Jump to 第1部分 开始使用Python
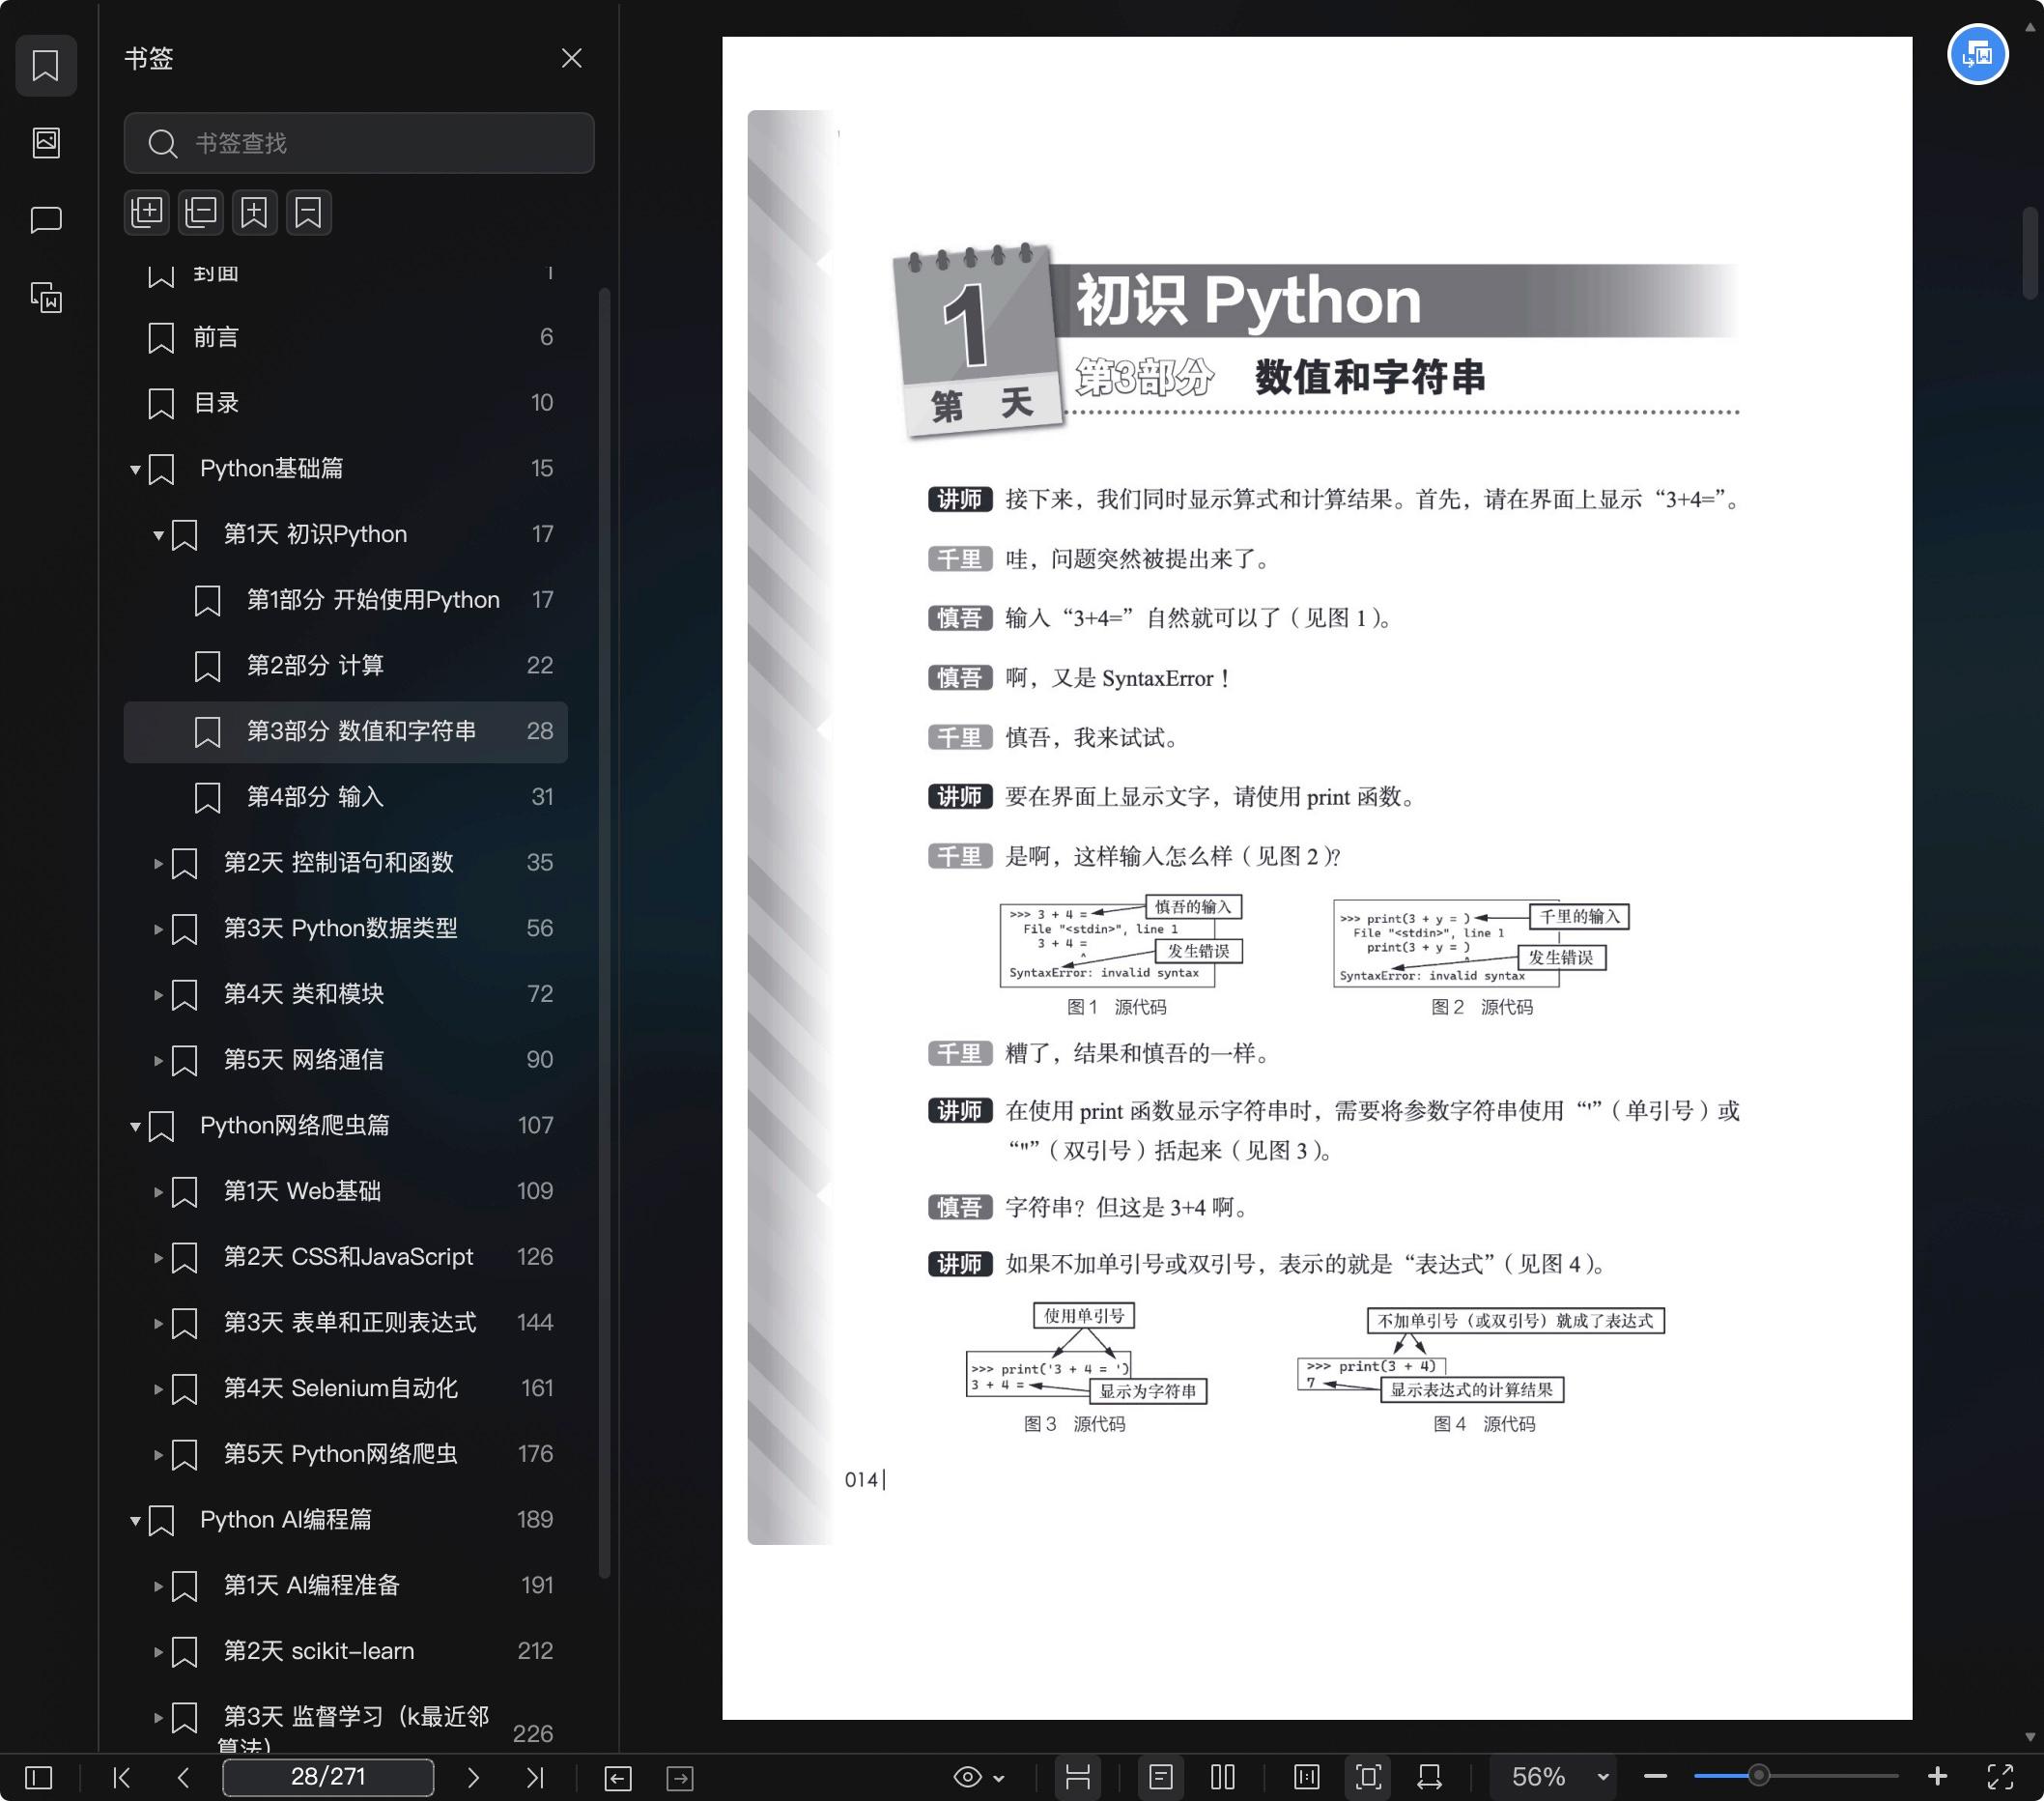The width and height of the screenshot is (2044, 1801). click(x=346, y=600)
